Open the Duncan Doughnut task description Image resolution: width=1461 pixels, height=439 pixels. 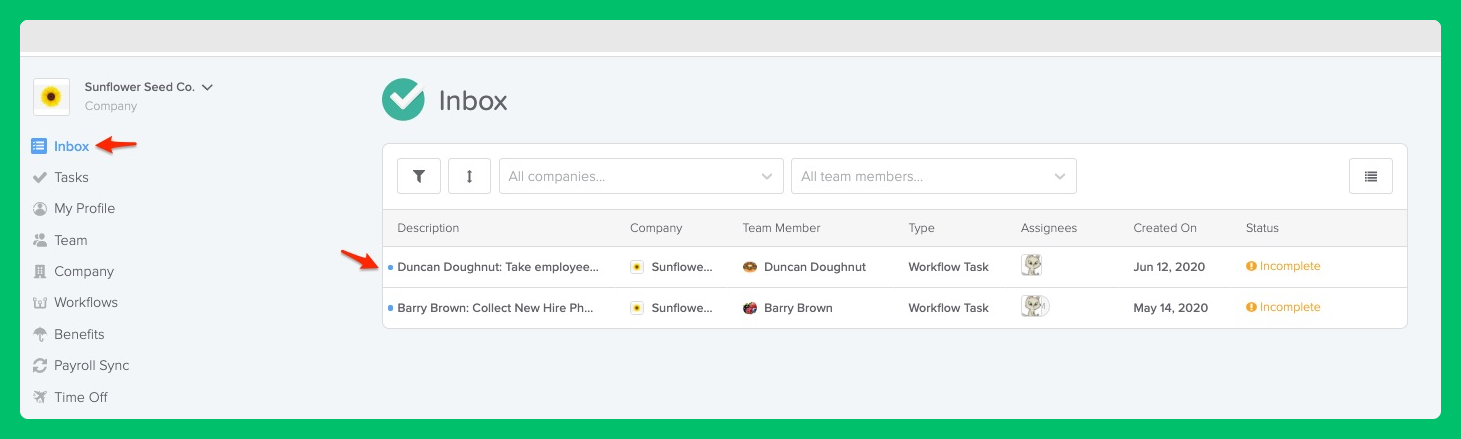coord(498,267)
